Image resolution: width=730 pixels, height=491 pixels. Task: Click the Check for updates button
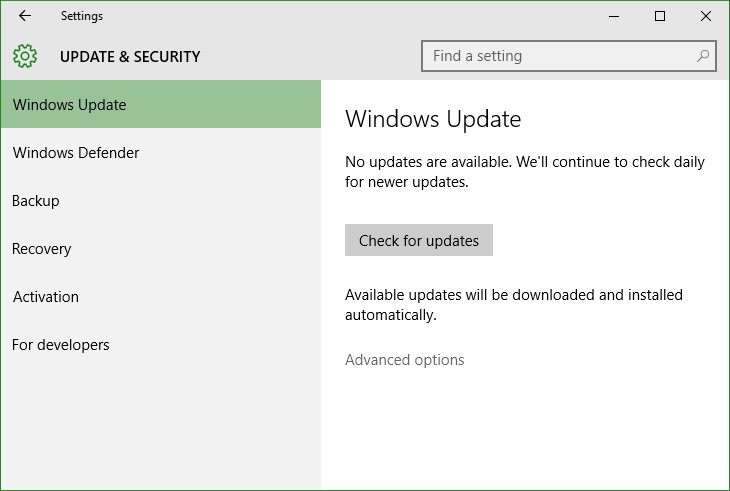[419, 240]
